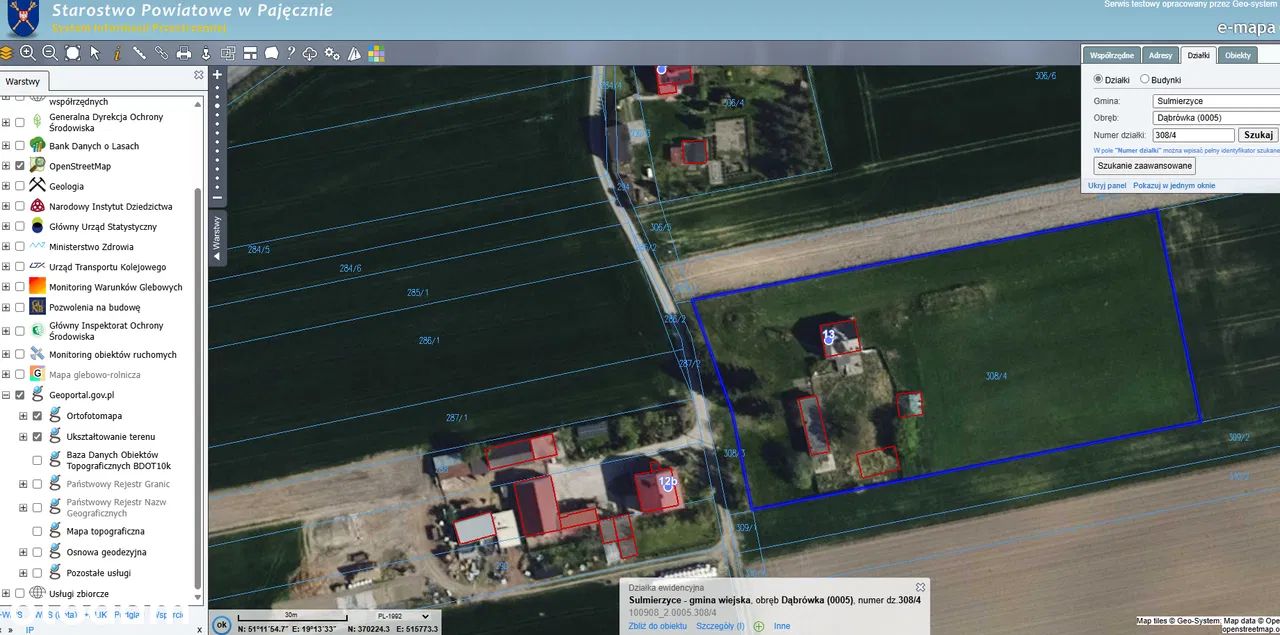Open the print map tool
The height and width of the screenshot is (635, 1280).
point(184,53)
